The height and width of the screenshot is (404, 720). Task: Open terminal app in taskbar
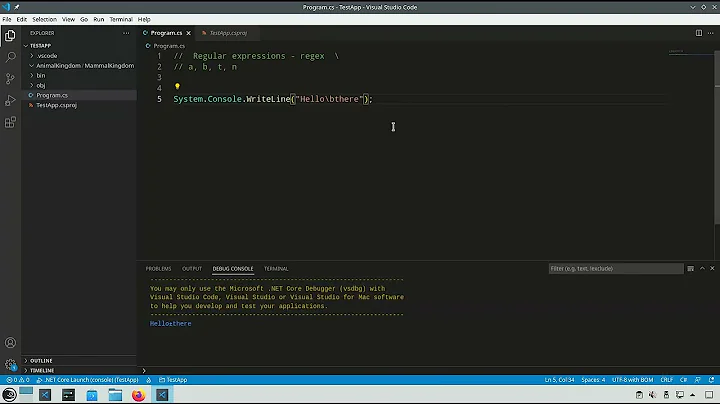pyautogui.click(x=68, y=395)
